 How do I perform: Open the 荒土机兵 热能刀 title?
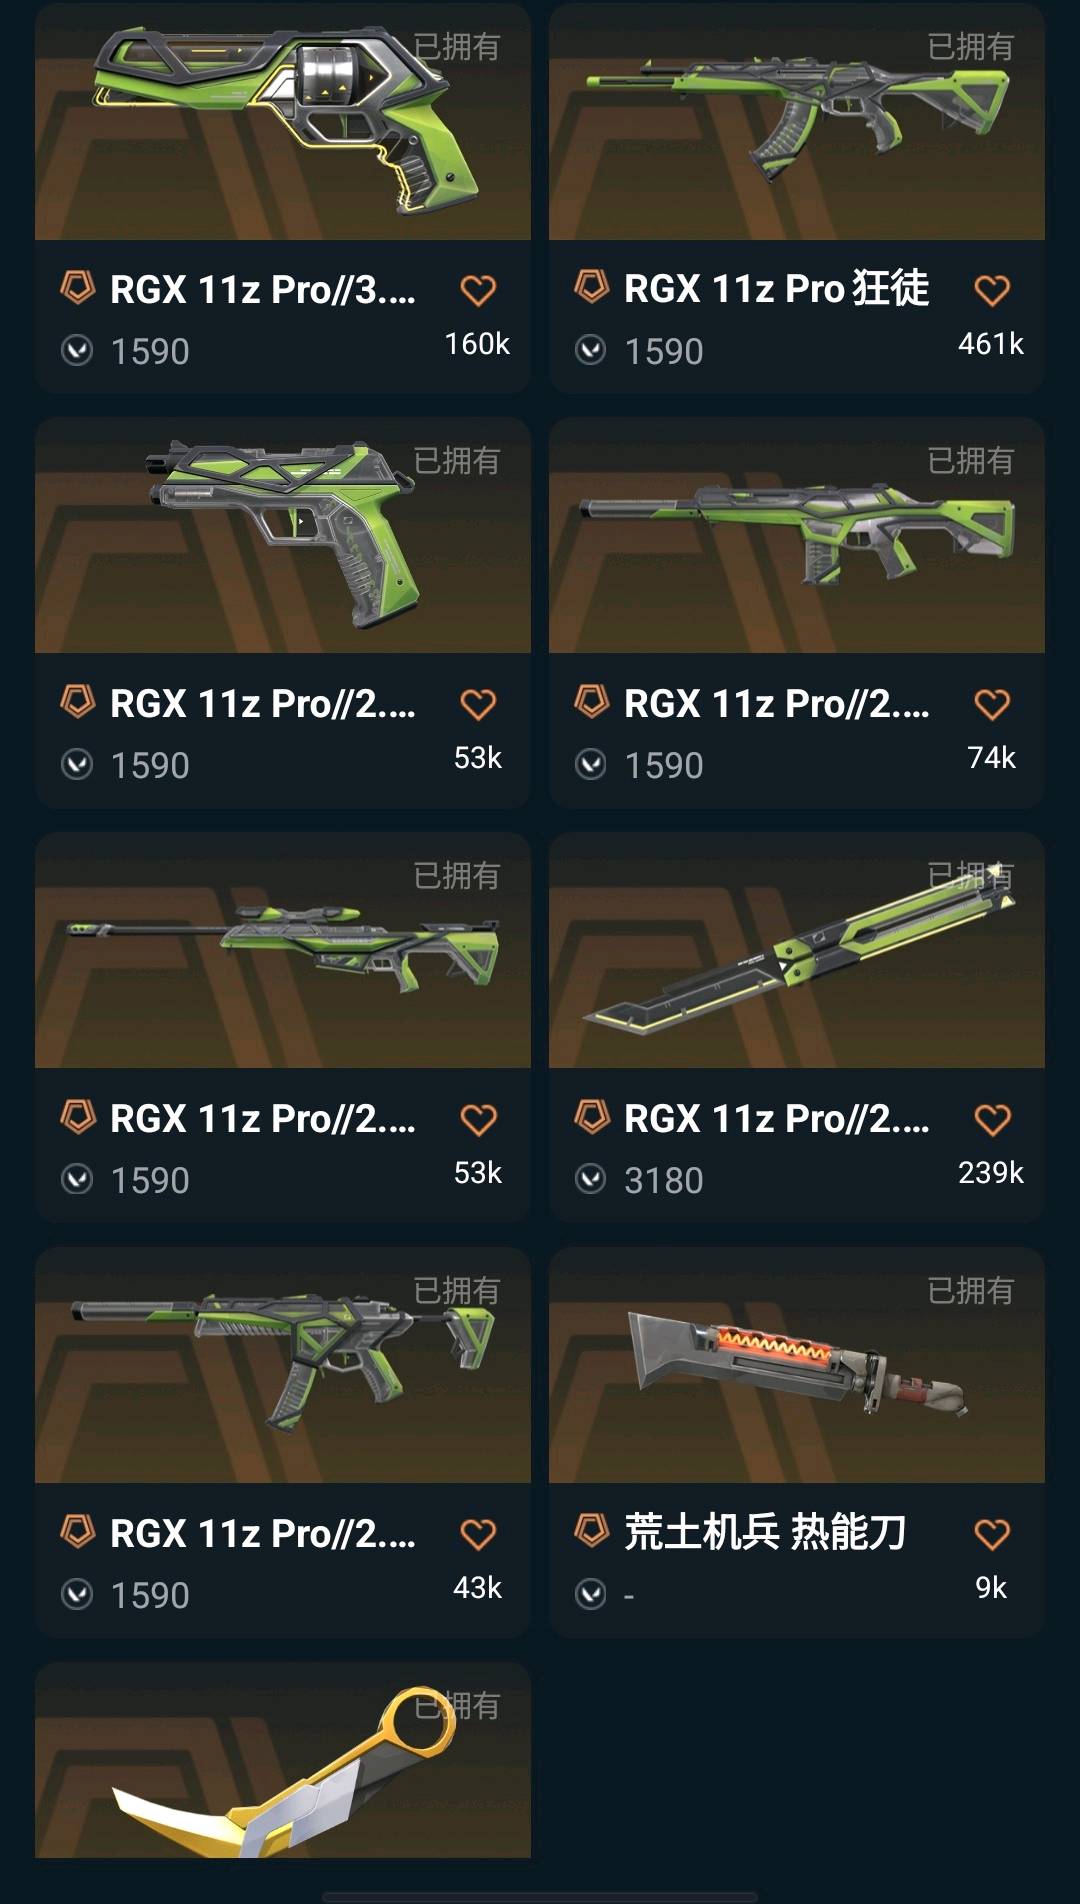(x=765, y=1532)
